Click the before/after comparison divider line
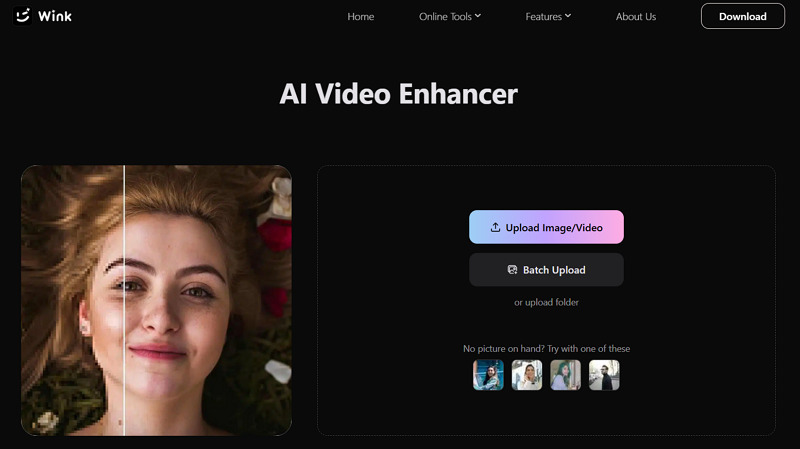 pos(124,300)
